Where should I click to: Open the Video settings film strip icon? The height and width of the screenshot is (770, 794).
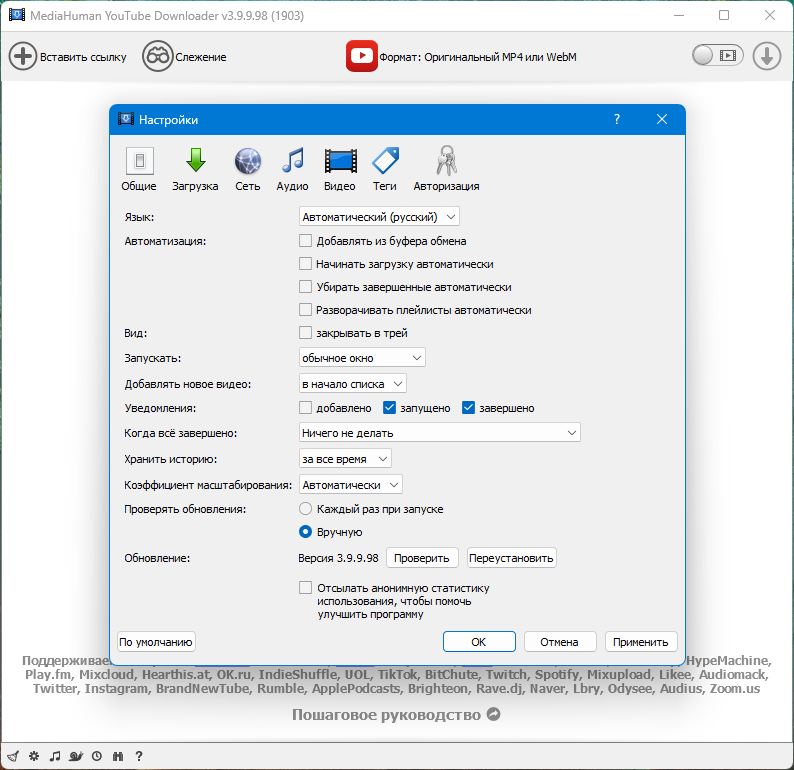(x=340, y=161)
